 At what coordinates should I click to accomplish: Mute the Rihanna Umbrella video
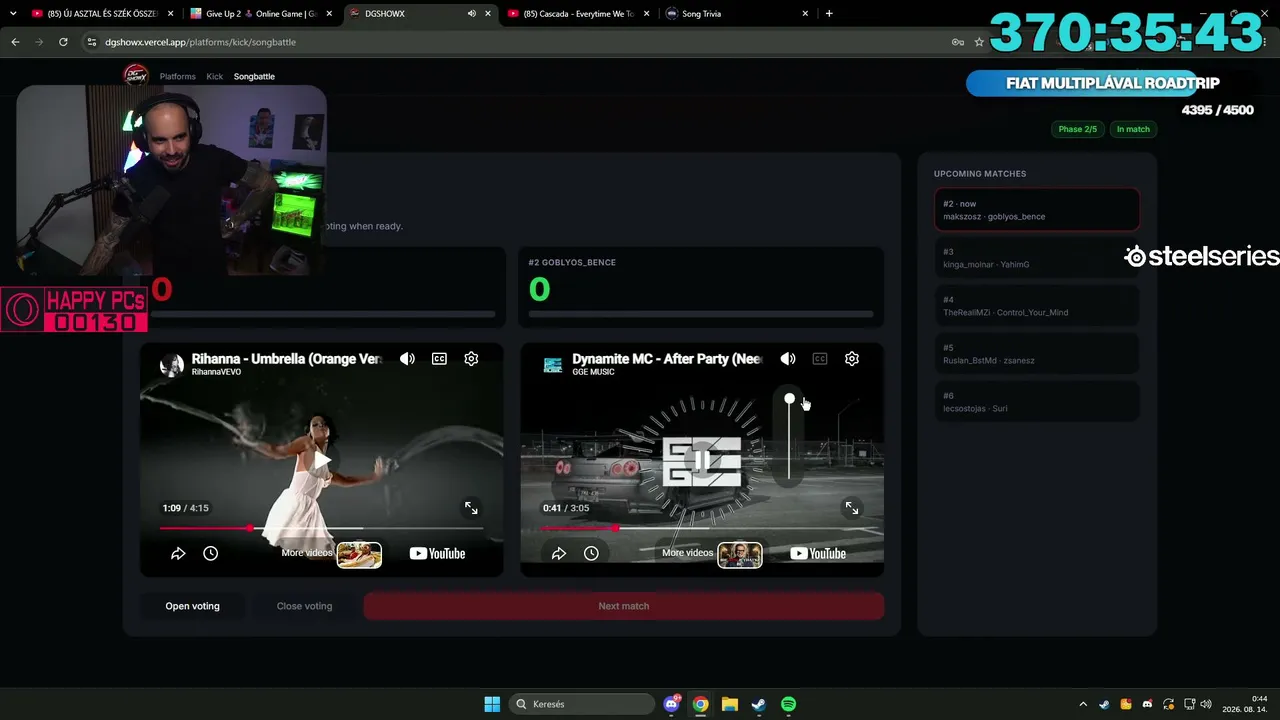coord(407,359)
